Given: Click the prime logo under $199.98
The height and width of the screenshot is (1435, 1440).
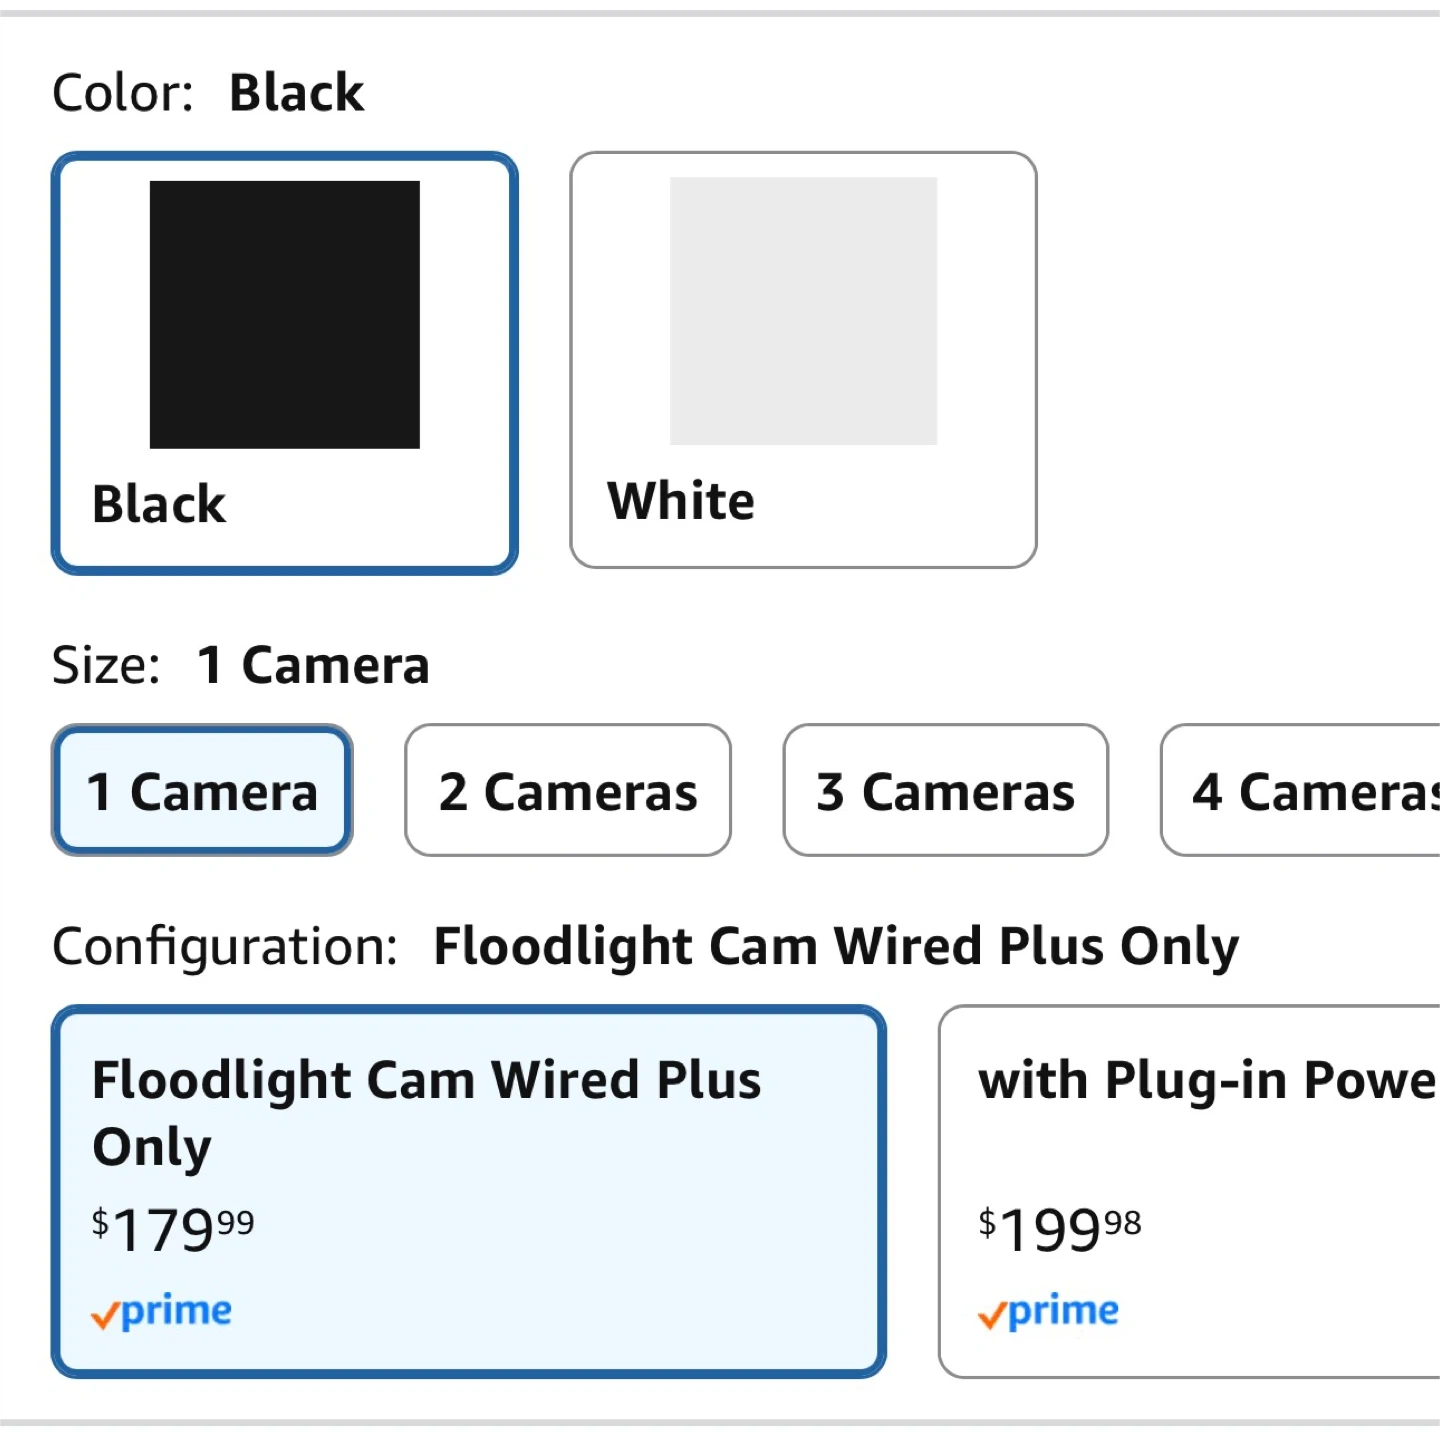Looking at the screenshot, I should pyautogui.click(x=1063, y=1310).
